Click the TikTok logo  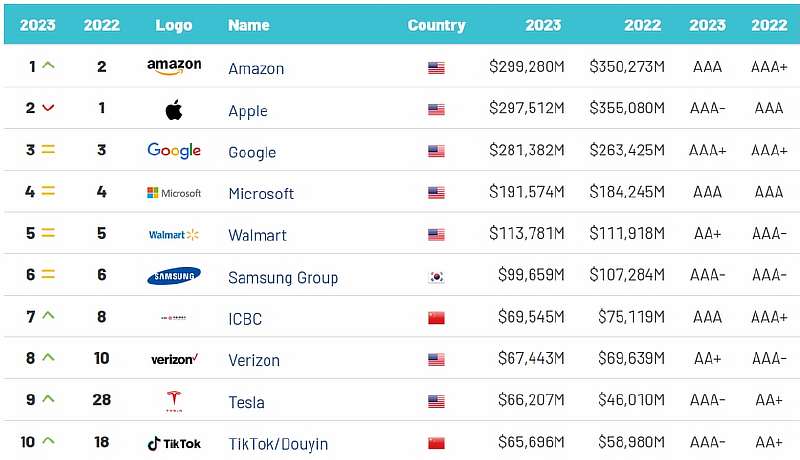[x=174, y=443]
